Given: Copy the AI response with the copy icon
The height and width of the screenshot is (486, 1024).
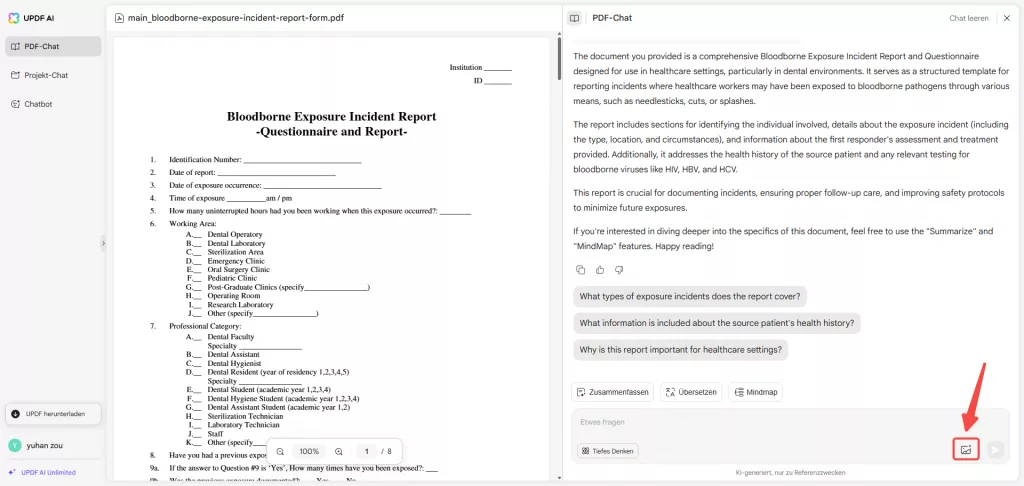Looking at the screenshot, I should (580, 270).
